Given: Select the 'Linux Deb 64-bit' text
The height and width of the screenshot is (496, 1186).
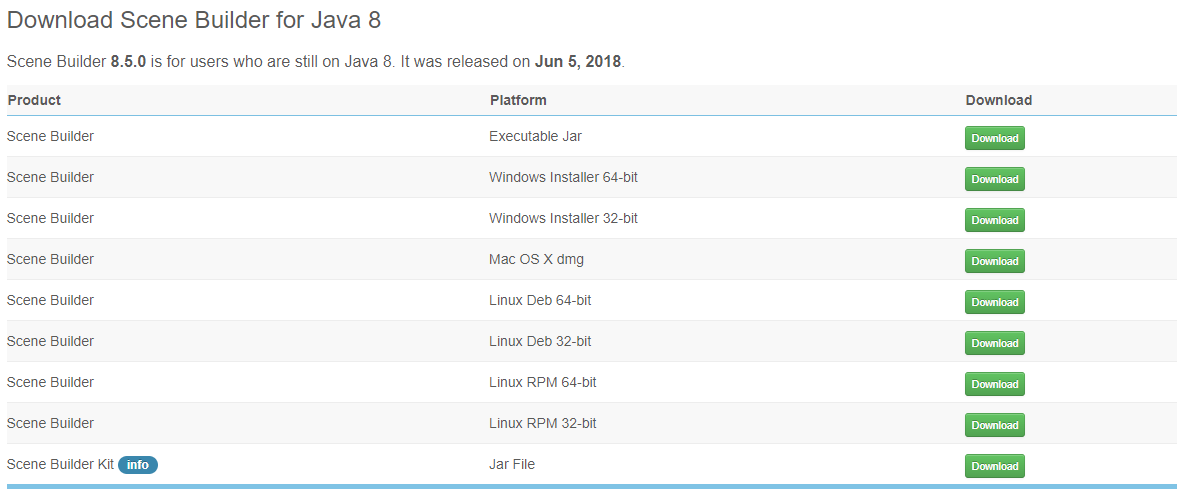Looking at the screenshot, I should click(540, 300).
